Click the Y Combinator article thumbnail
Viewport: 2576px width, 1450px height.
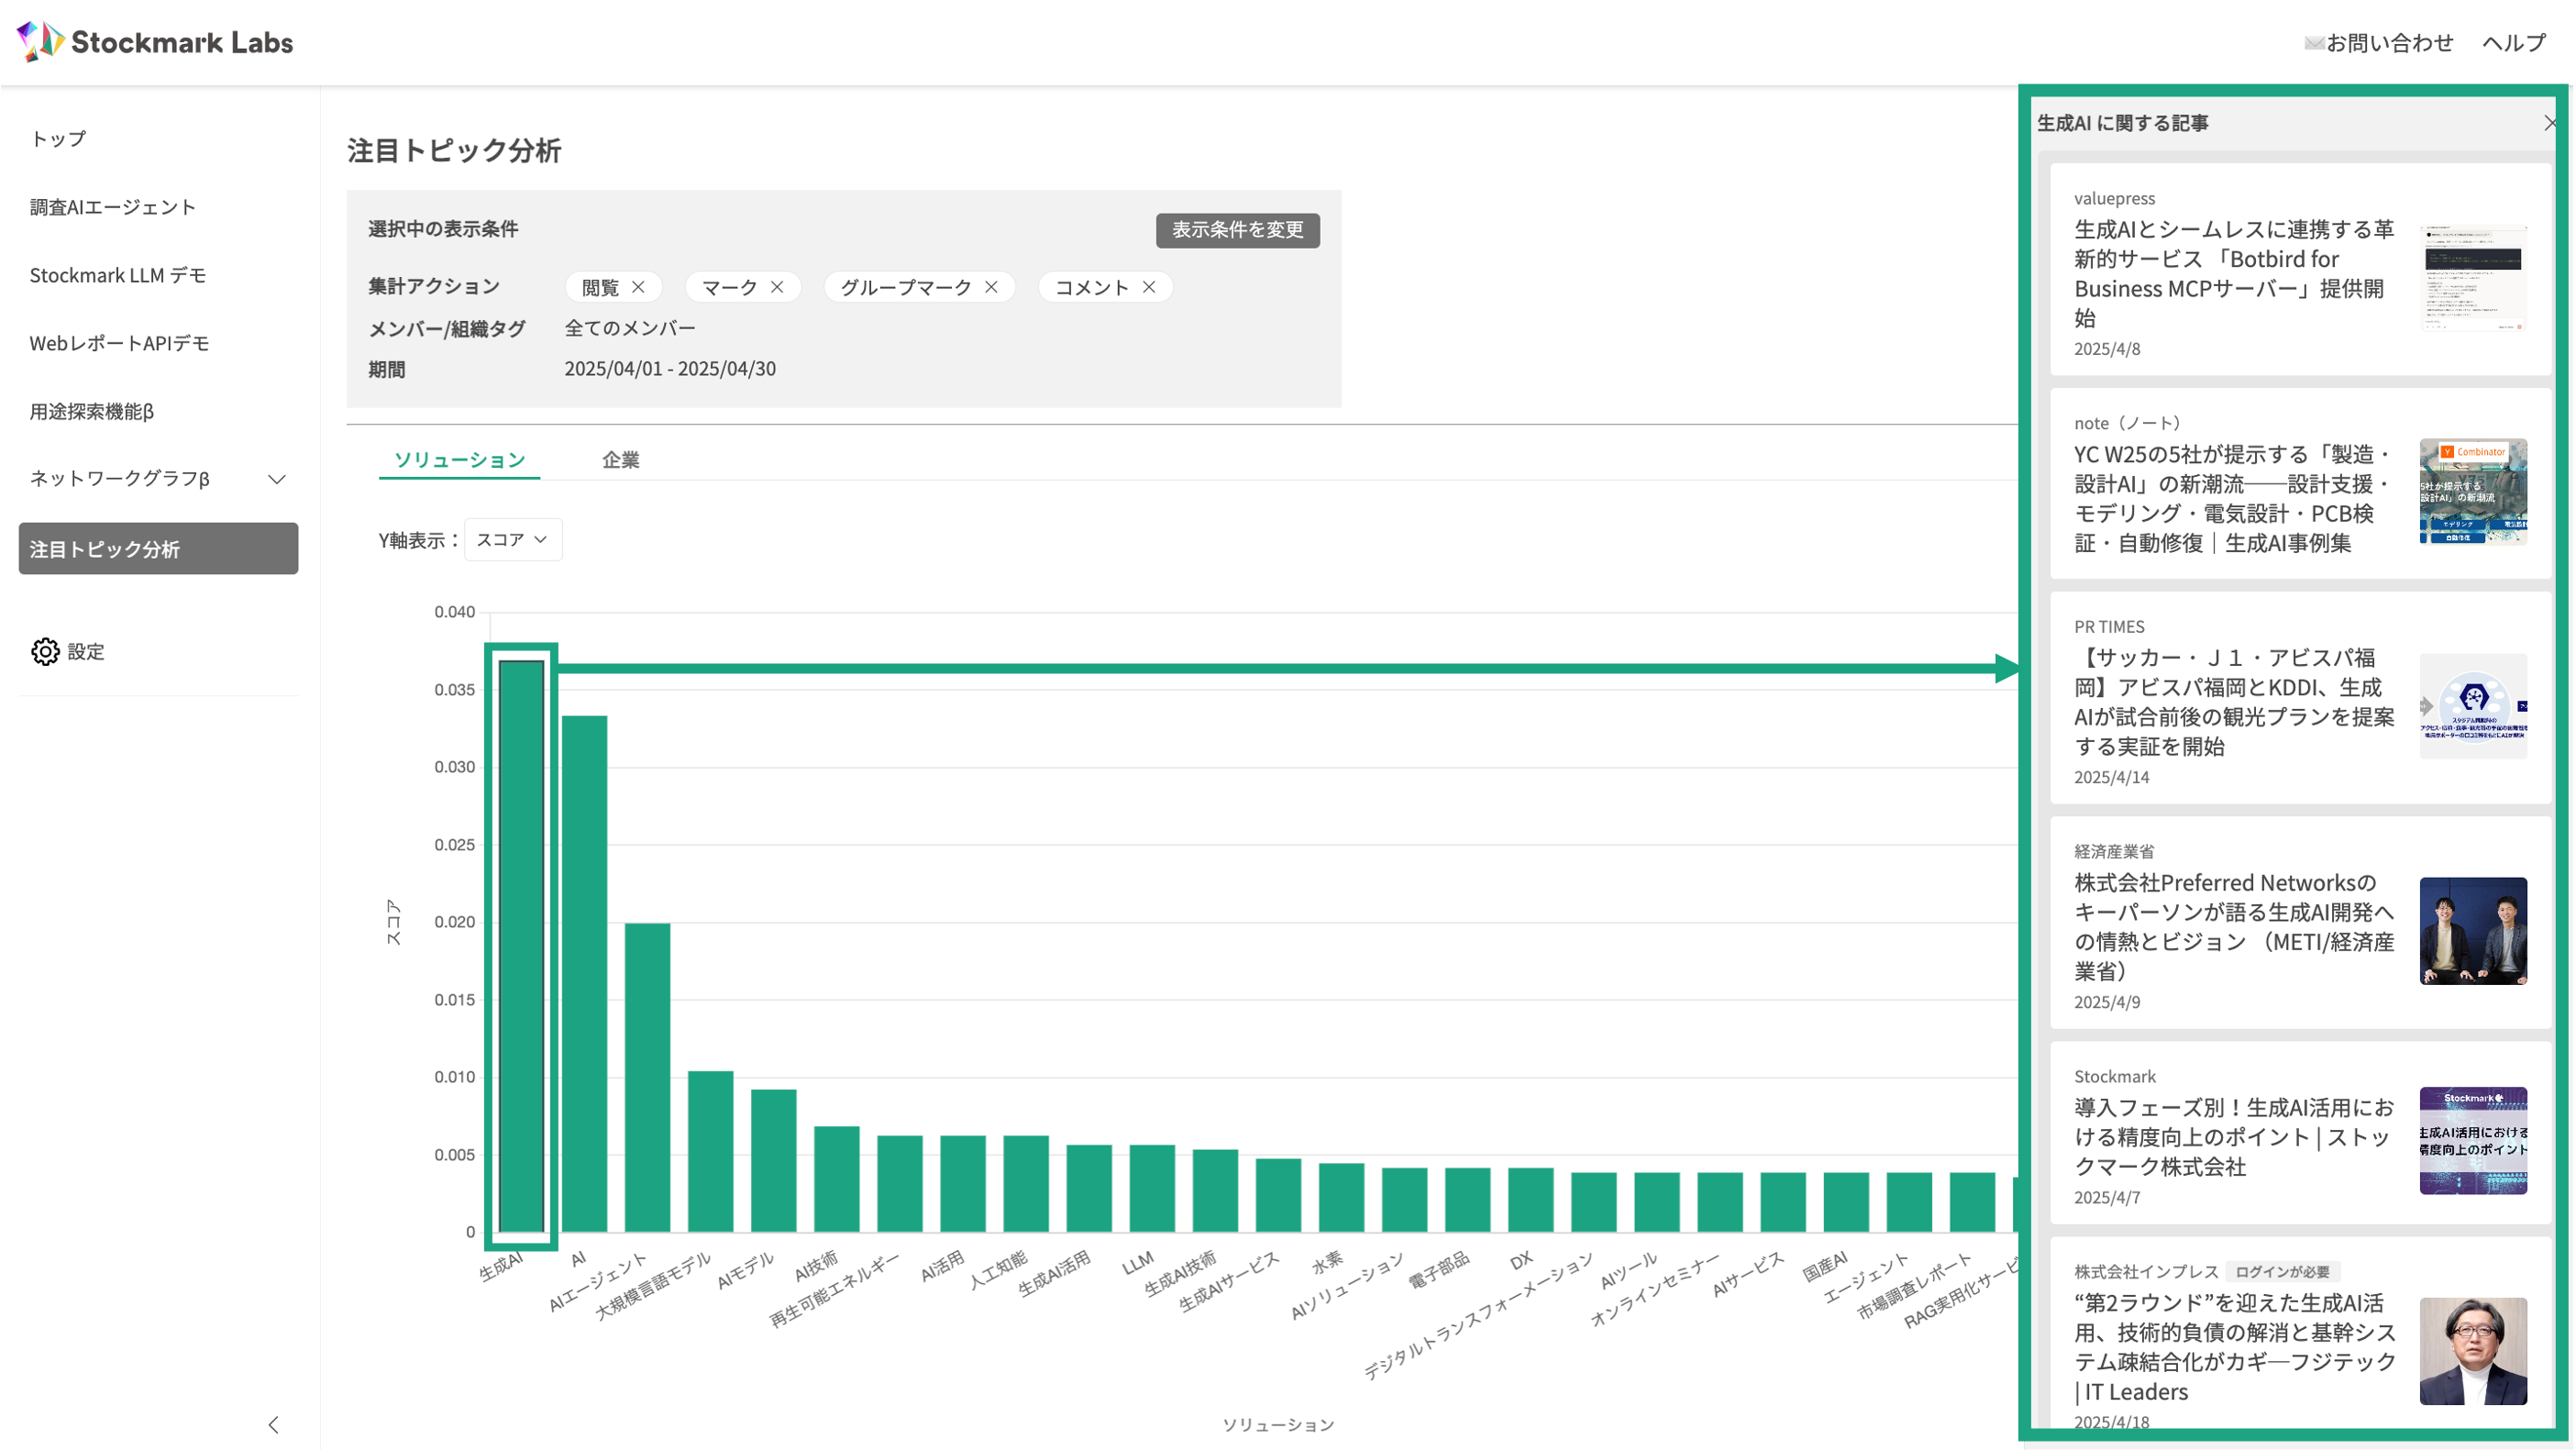pos(2473,491)
